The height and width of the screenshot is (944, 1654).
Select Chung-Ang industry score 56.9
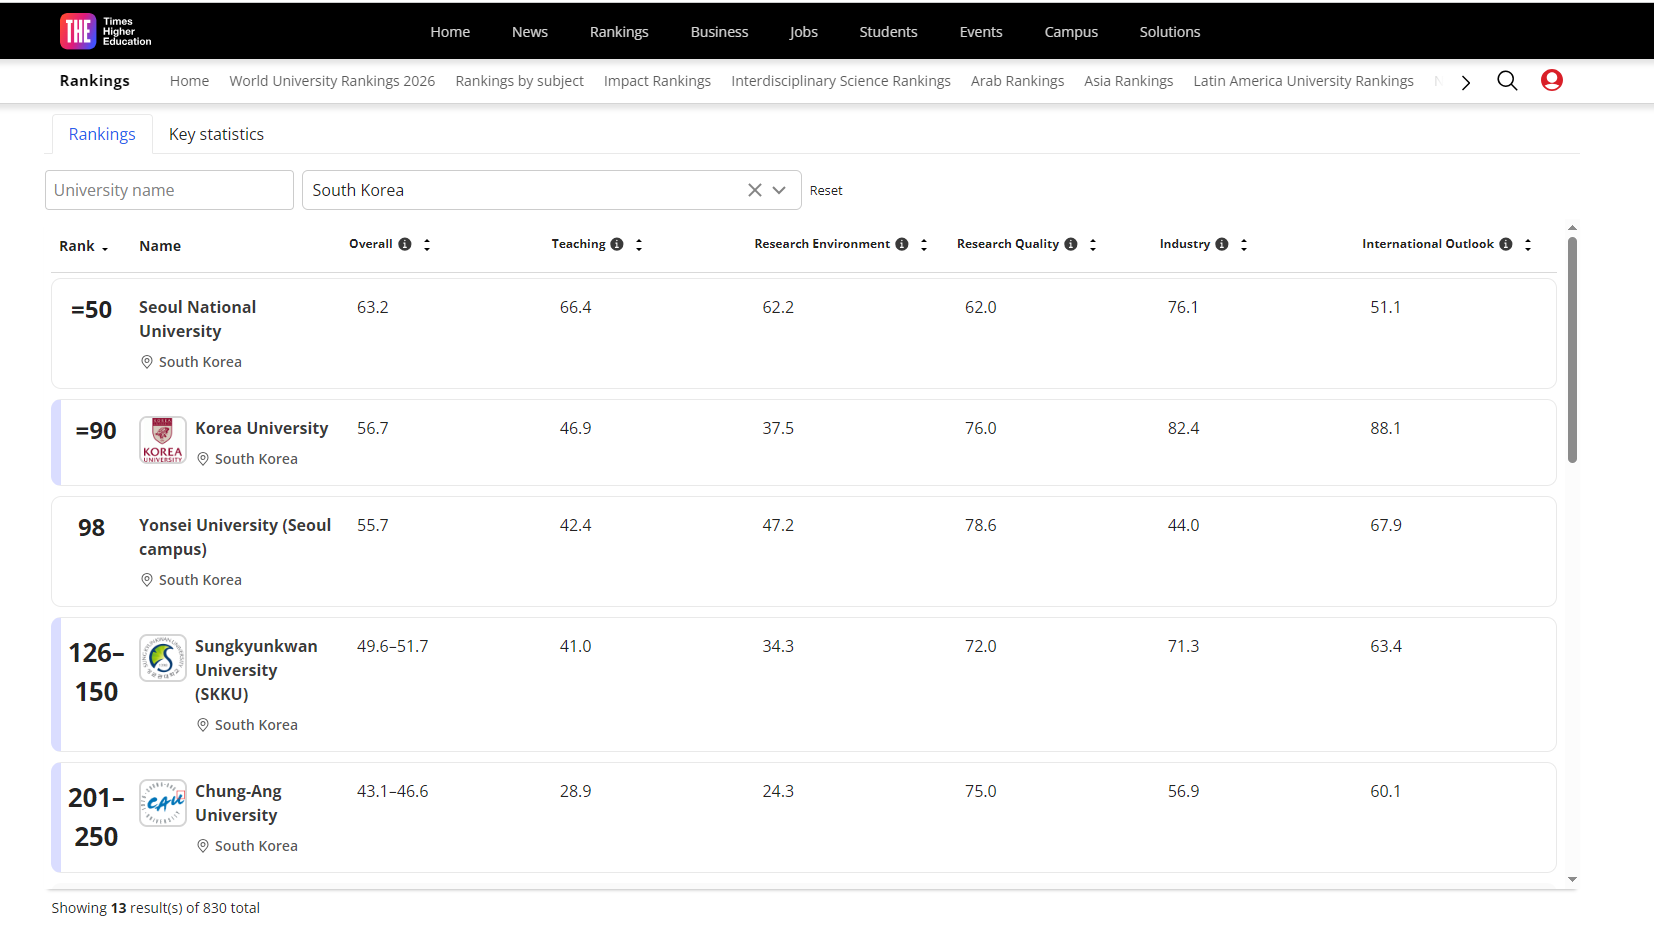coord(1183,791)
